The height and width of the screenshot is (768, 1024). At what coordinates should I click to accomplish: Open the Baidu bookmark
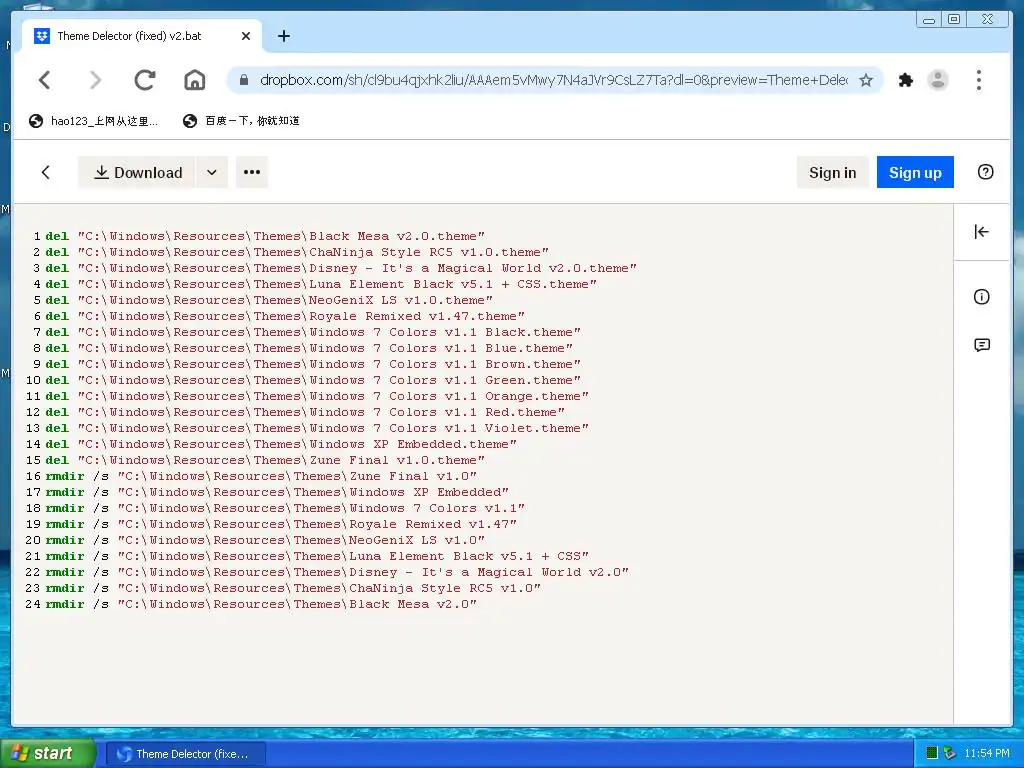241,121
